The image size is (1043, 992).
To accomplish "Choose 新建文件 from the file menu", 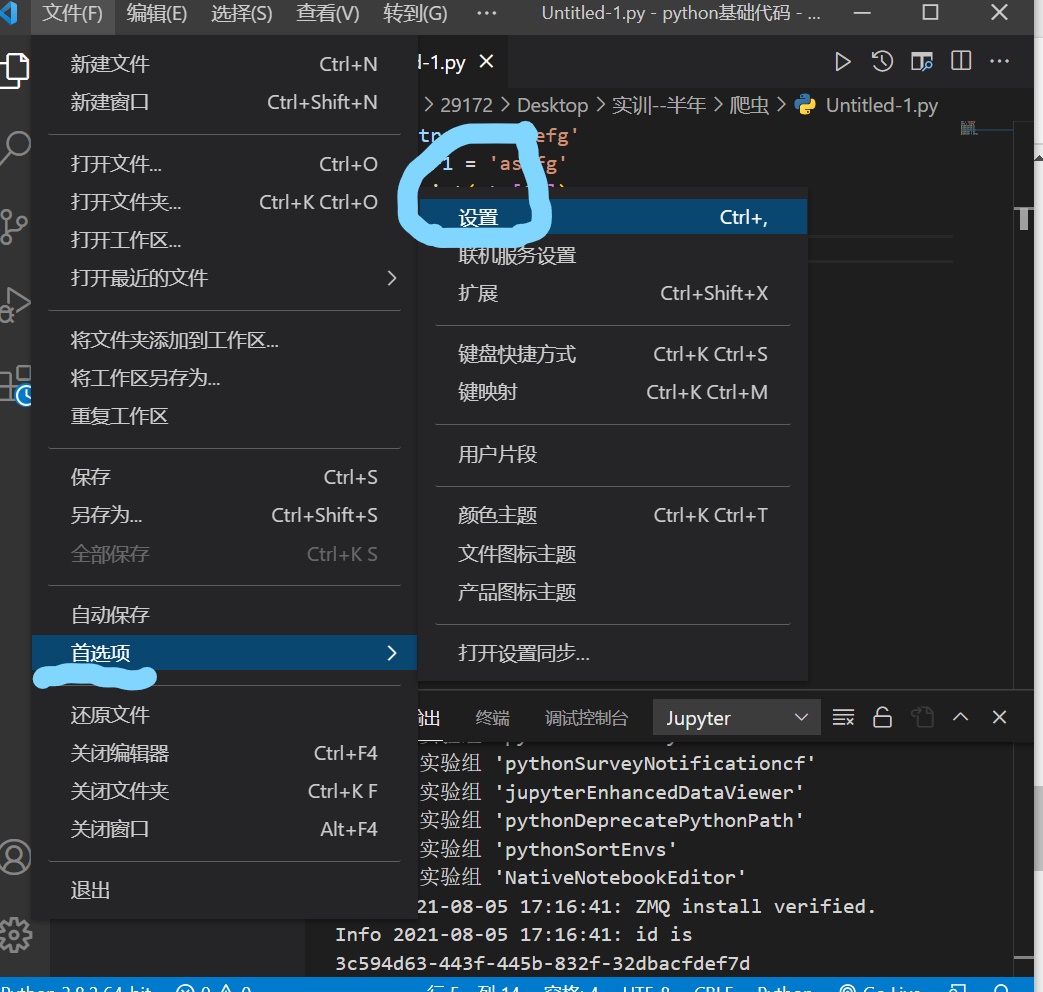I will coord(225,64).
